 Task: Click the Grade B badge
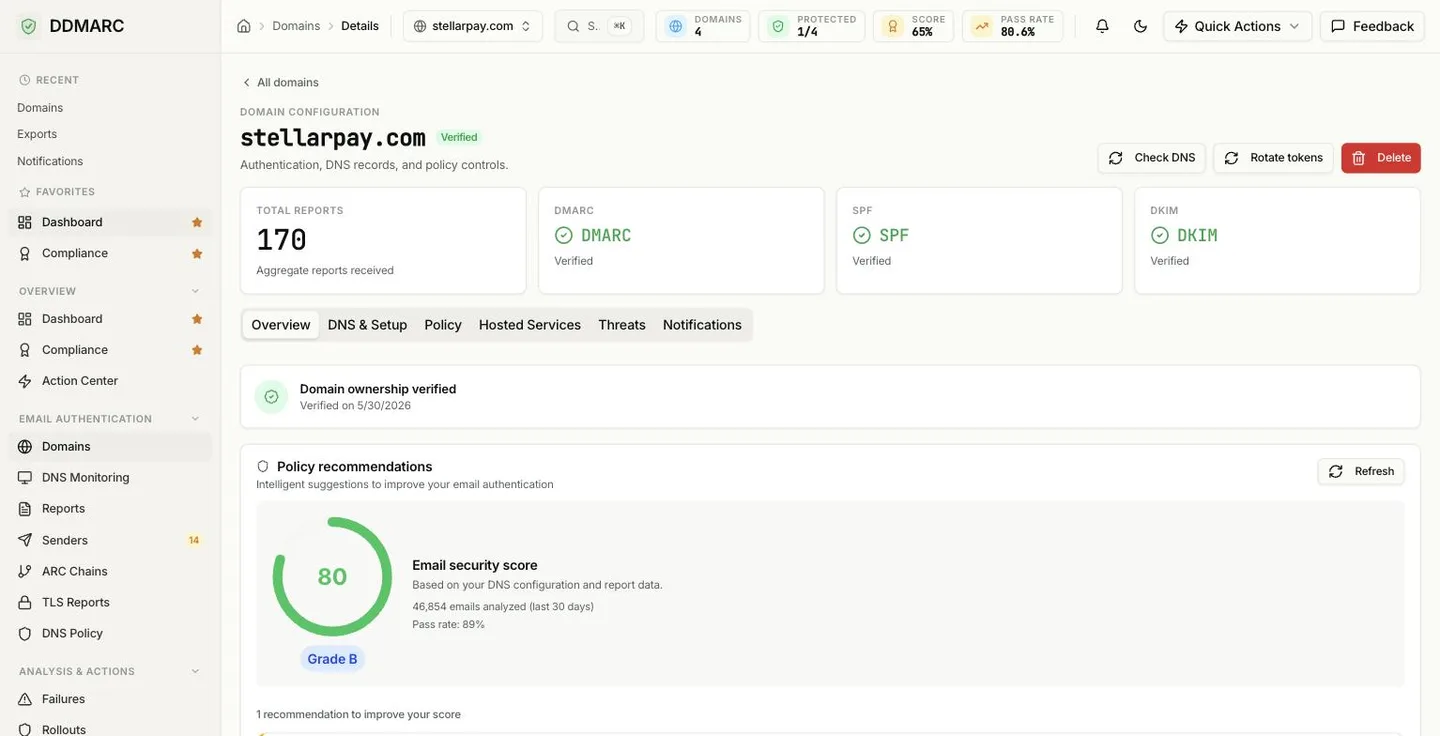point(332,659)
